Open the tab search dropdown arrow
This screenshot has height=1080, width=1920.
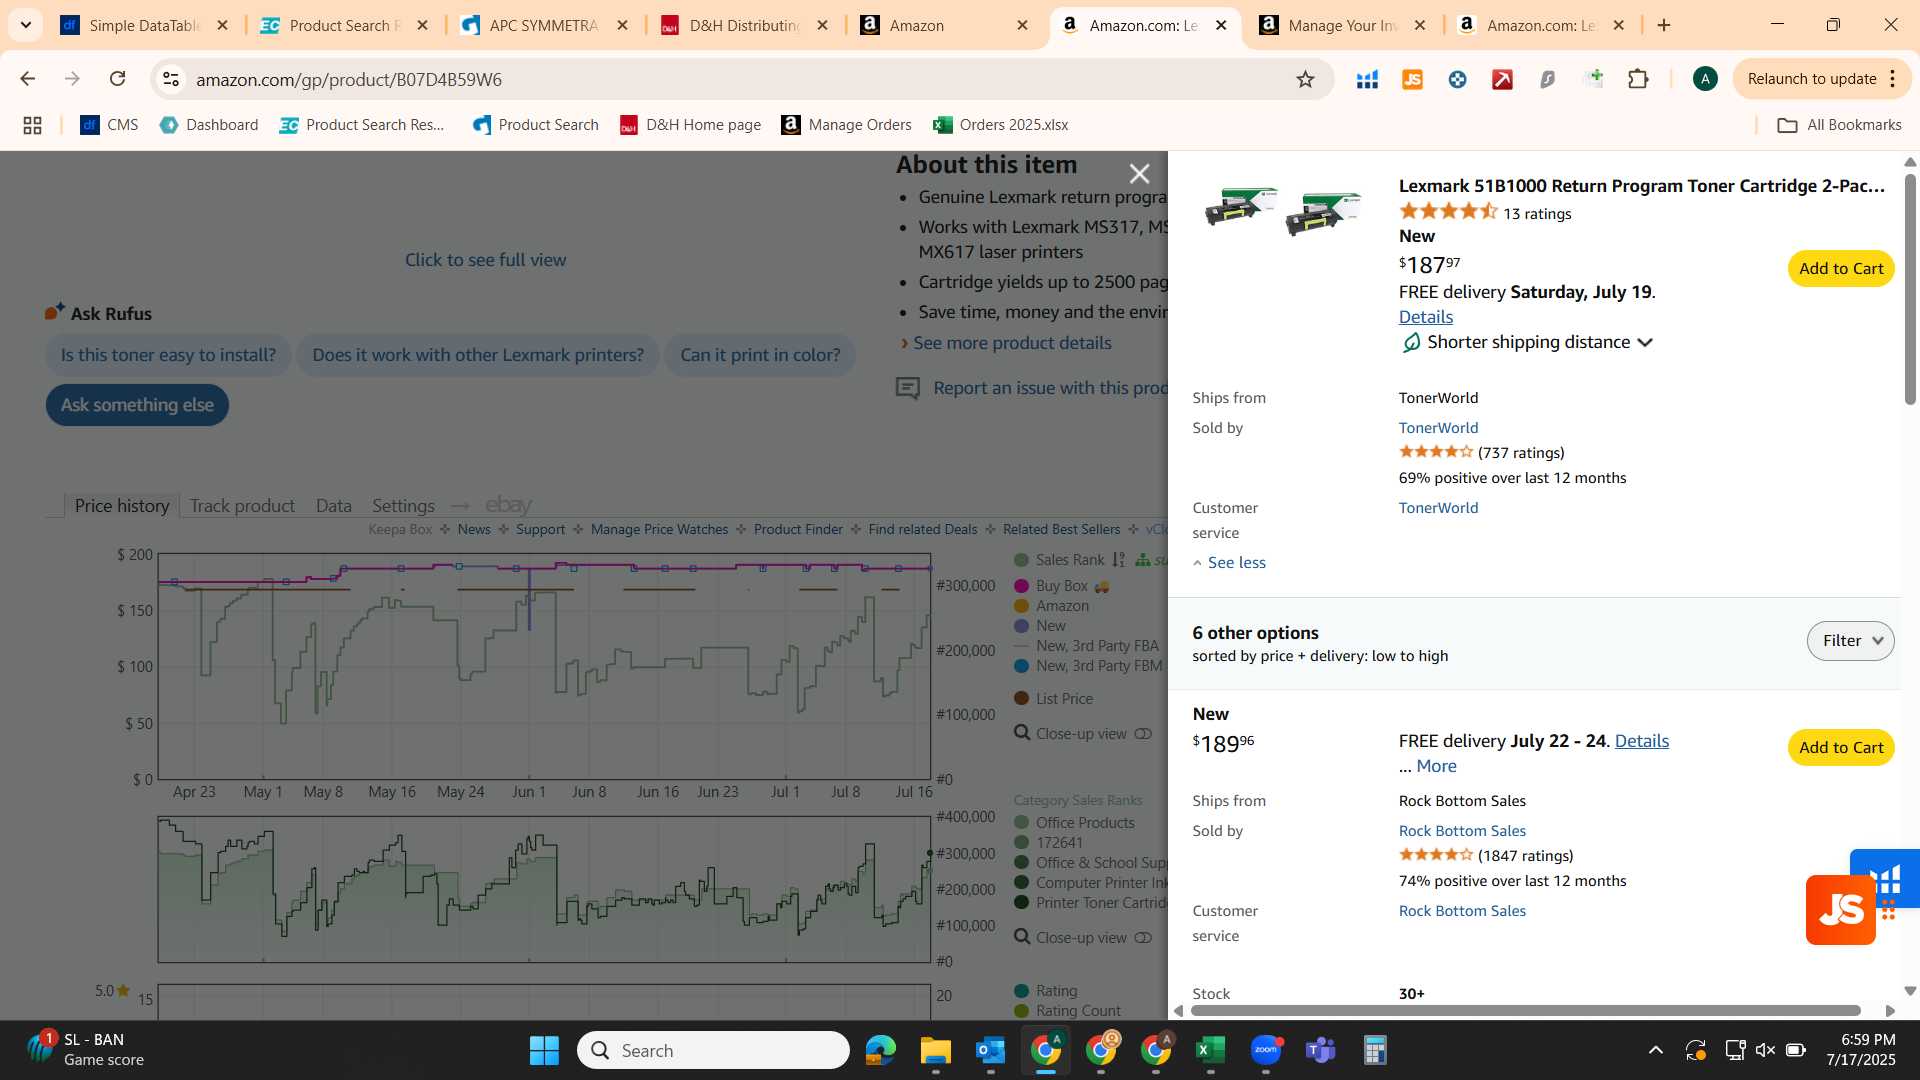(26, 25)
